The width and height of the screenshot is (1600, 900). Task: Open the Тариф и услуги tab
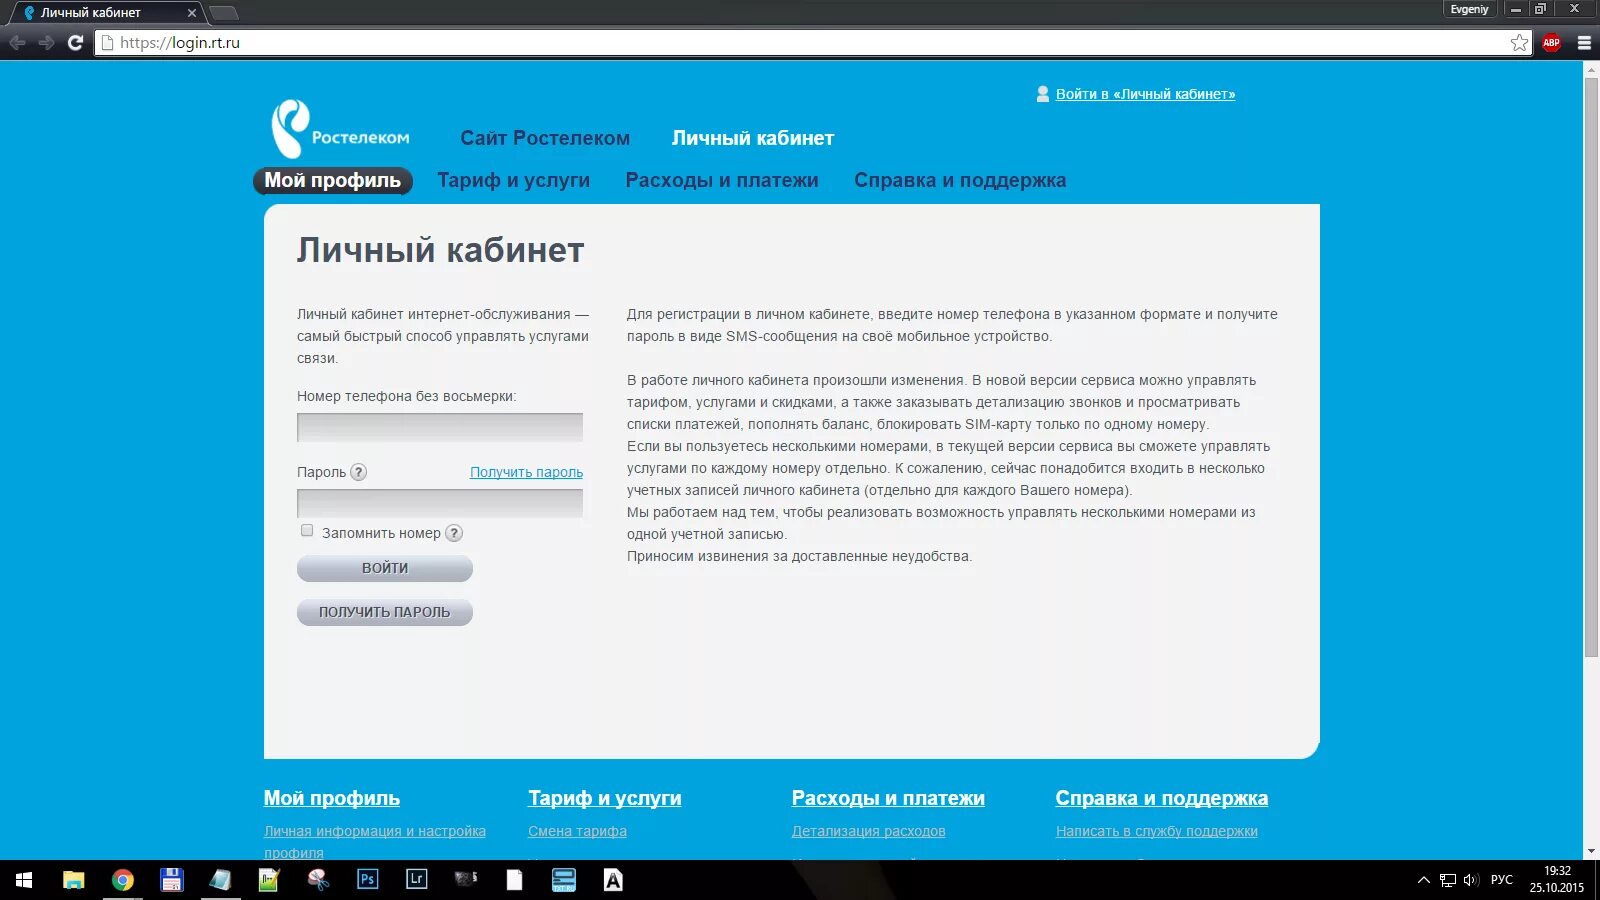coord(513,180)
